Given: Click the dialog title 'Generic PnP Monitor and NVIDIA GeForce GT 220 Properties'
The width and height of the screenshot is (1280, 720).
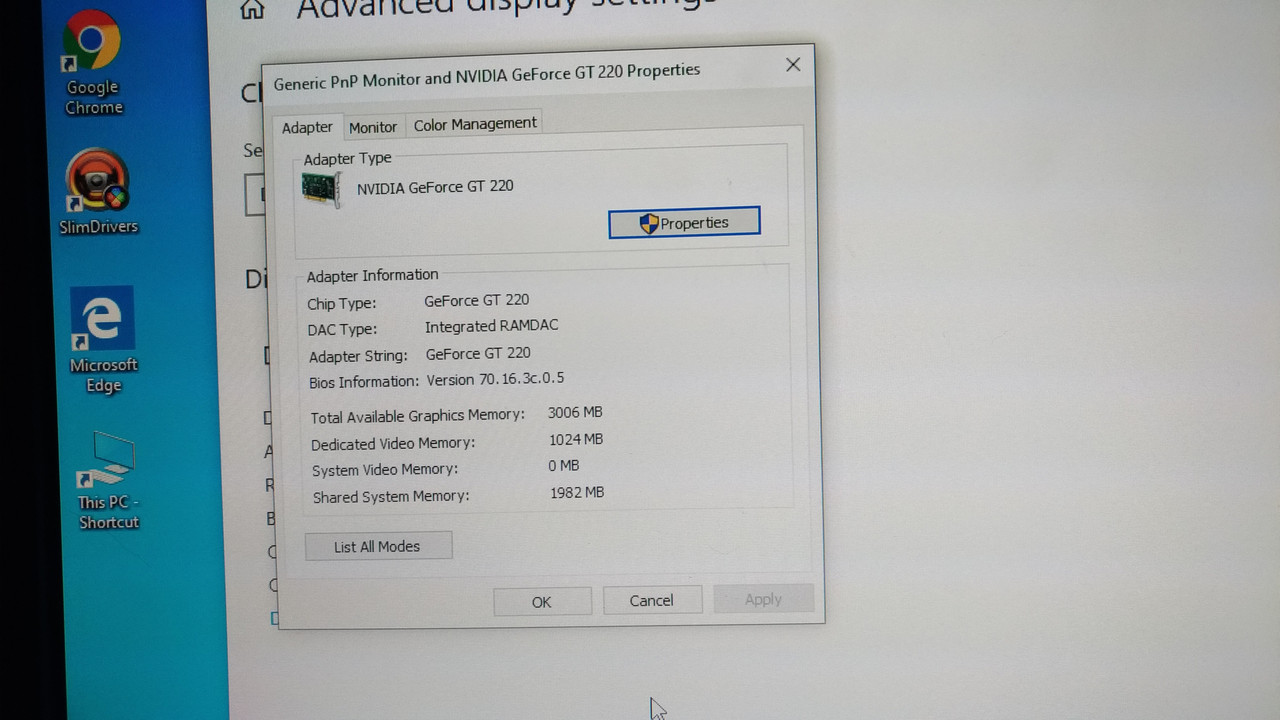Looking at the screenshot, I should click(487, 77).
